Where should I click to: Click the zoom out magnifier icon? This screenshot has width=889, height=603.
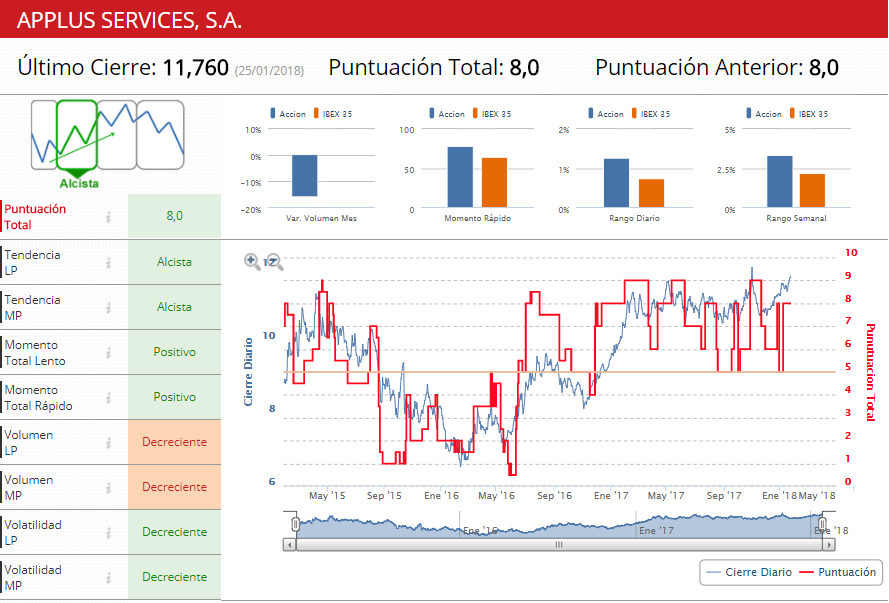tap(274, 261)
